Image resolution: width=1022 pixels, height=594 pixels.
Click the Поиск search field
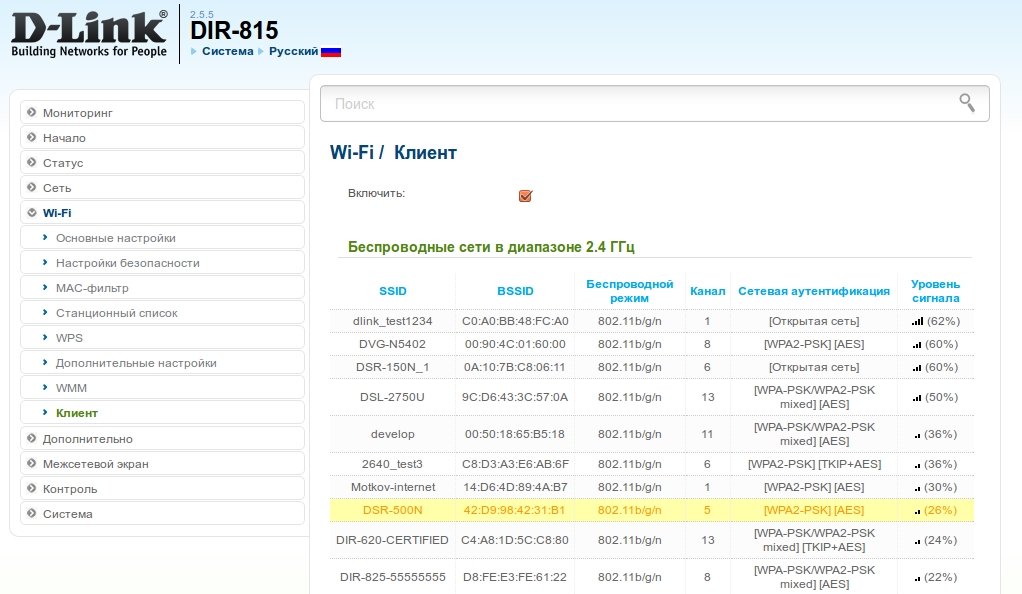640,103
